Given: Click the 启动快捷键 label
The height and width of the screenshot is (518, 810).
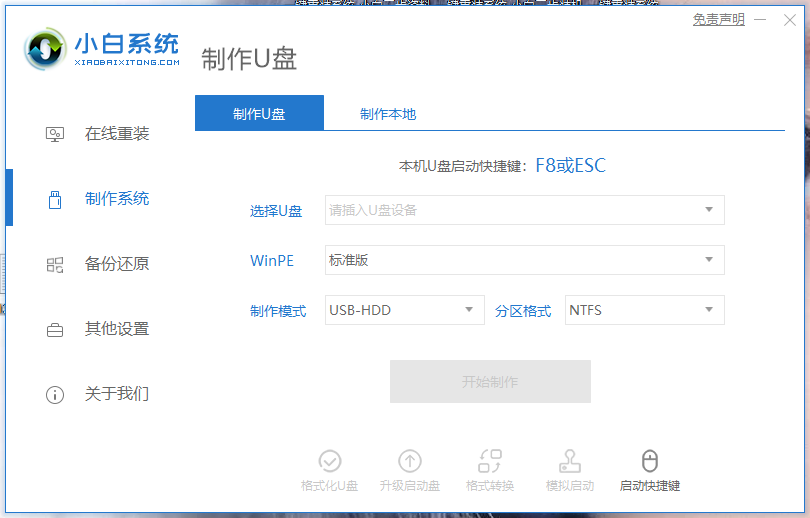Looking at the screenshot, I should coord(650,486).
